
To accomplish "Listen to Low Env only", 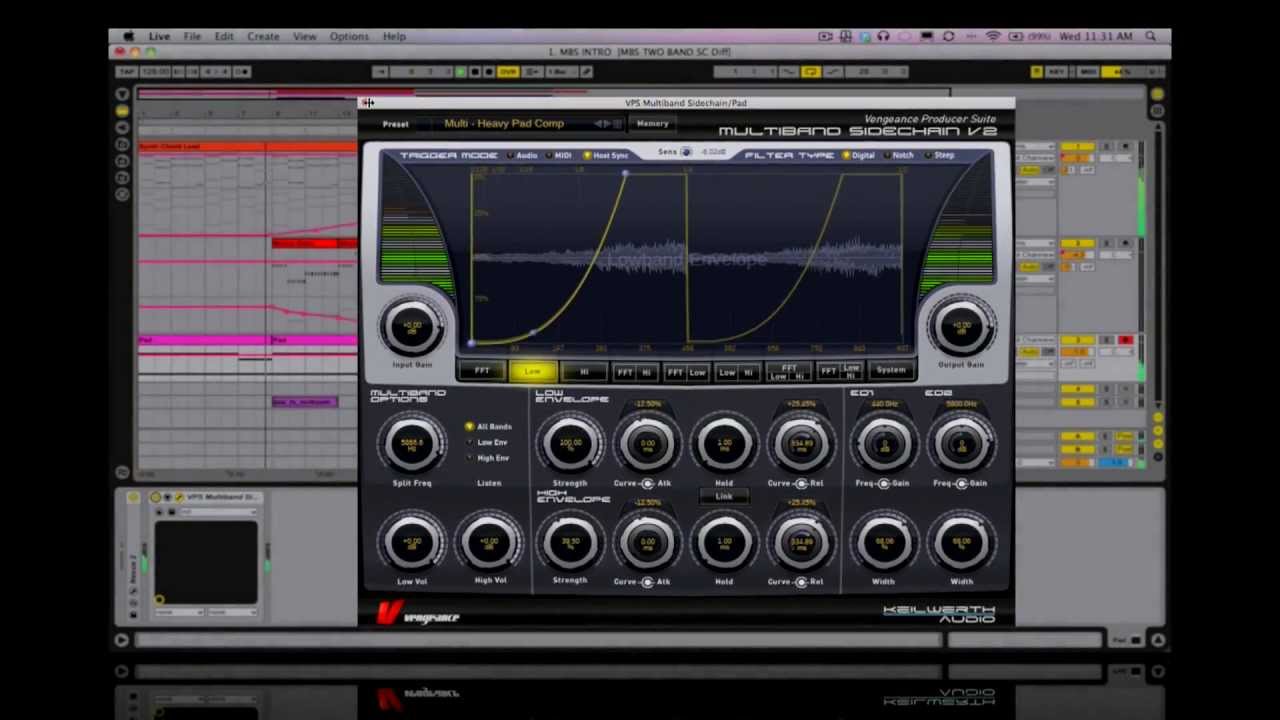I will tap(488, 442).
